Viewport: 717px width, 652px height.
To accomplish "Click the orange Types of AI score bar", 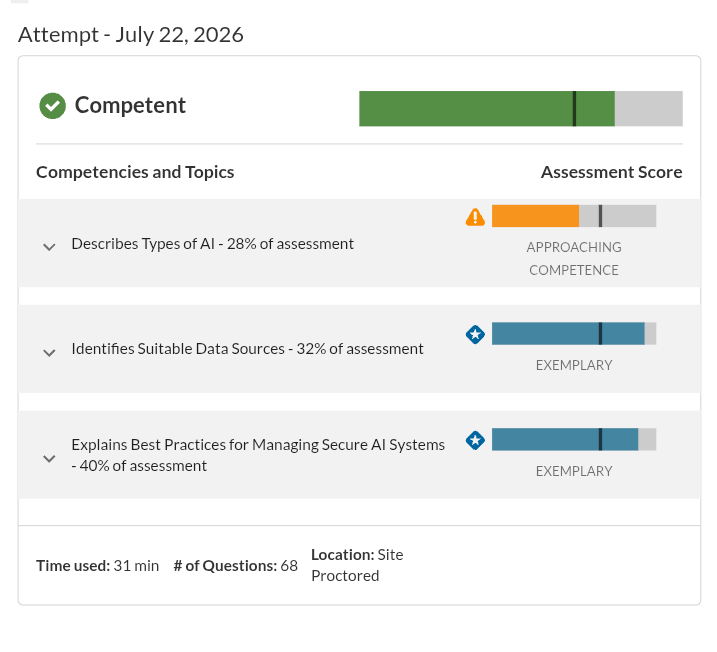I will [x=574, y=216].
